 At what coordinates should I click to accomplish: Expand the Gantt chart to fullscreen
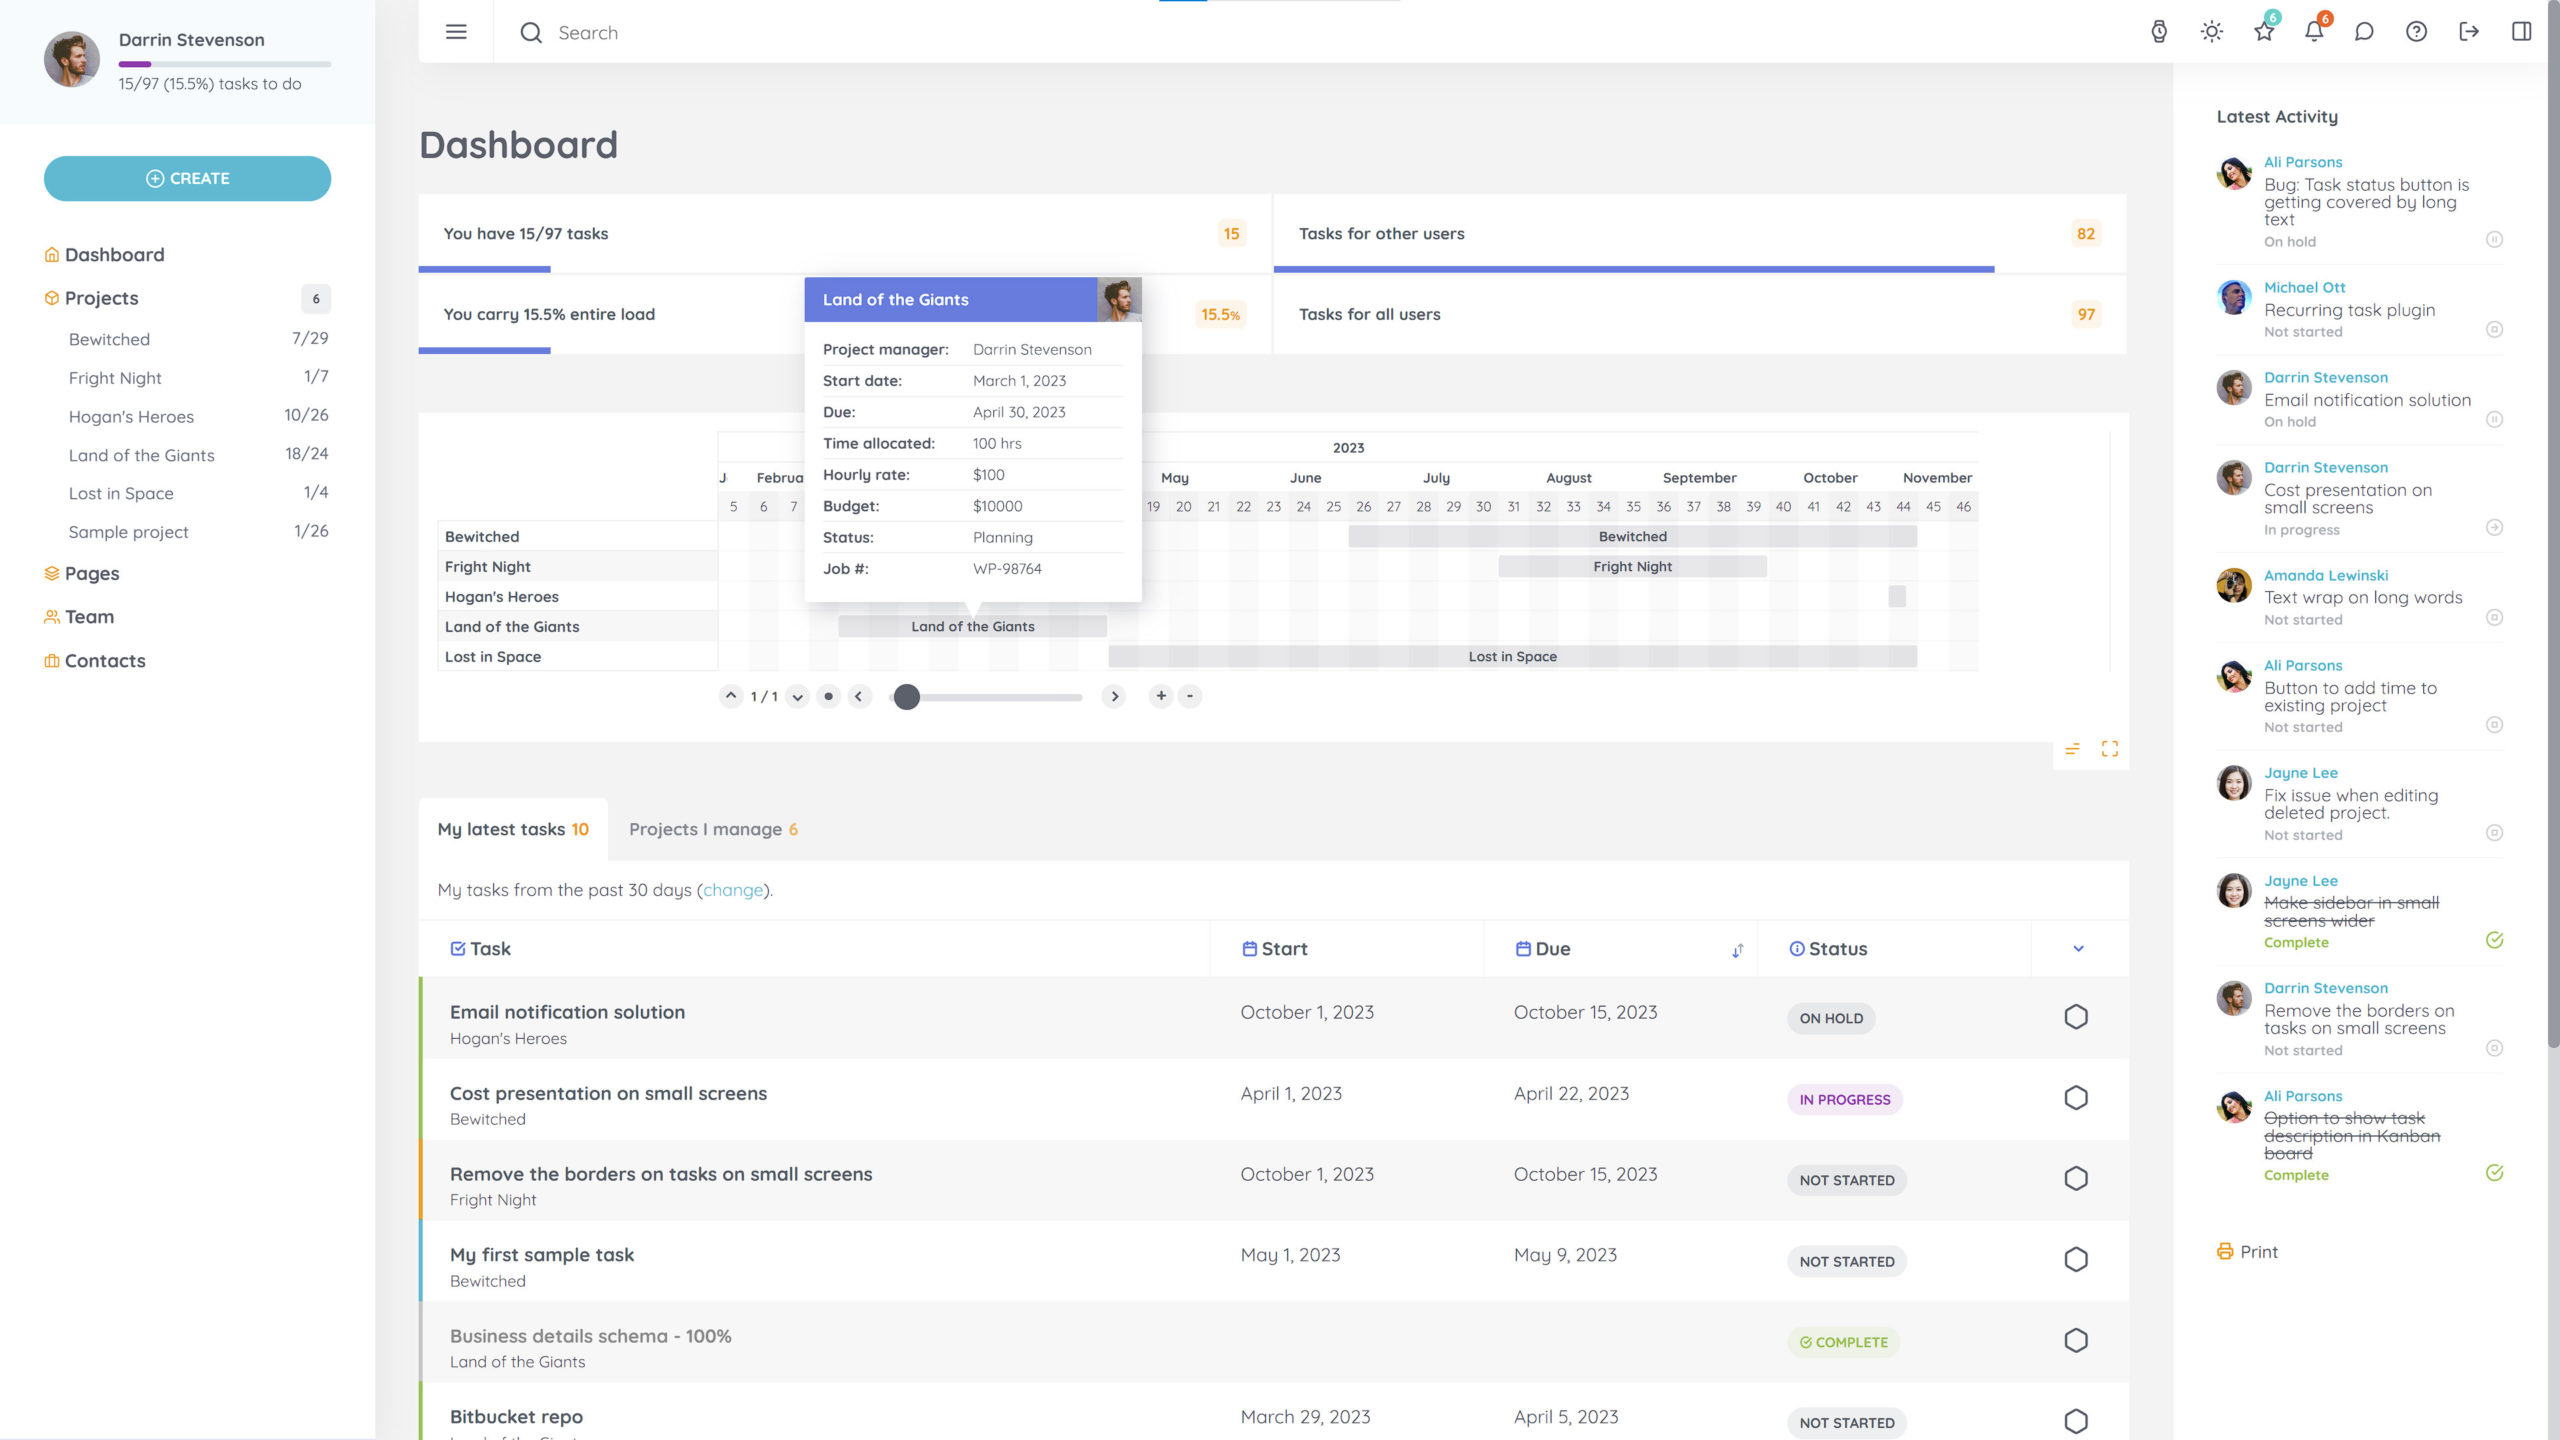point(2111,748)
